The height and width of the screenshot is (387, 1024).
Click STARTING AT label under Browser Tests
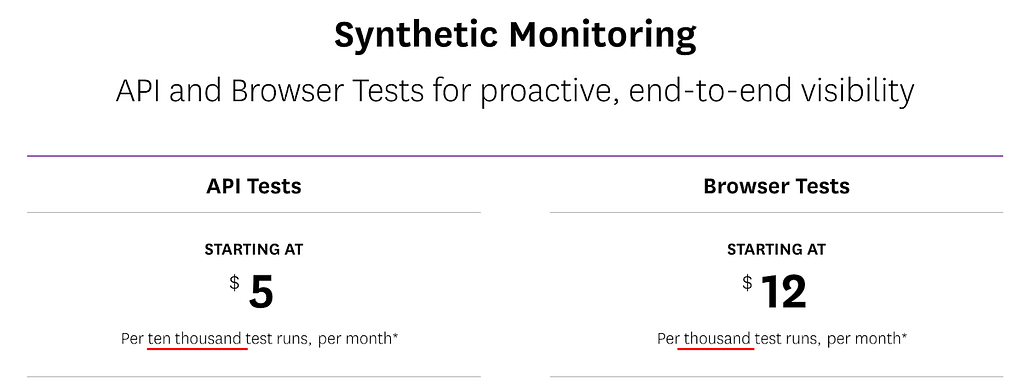click(776, 249)
